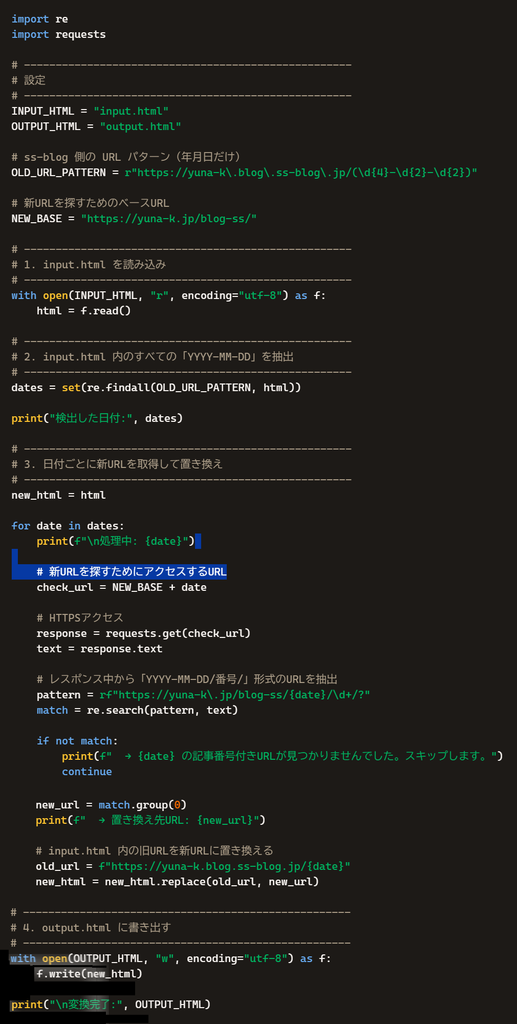Click the OLD_URL_PATTERN variable name

pyautogui.click(x=58, y=172)
